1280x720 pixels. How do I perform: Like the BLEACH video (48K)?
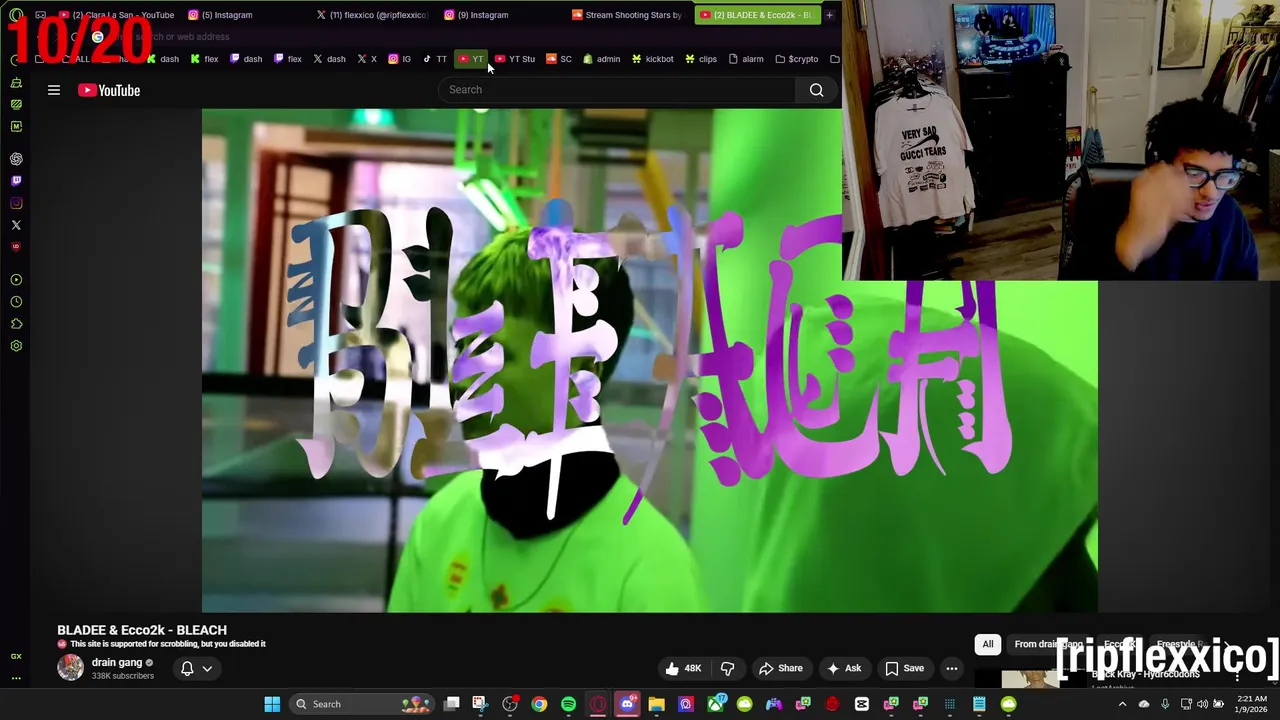(x=683, y=668)
